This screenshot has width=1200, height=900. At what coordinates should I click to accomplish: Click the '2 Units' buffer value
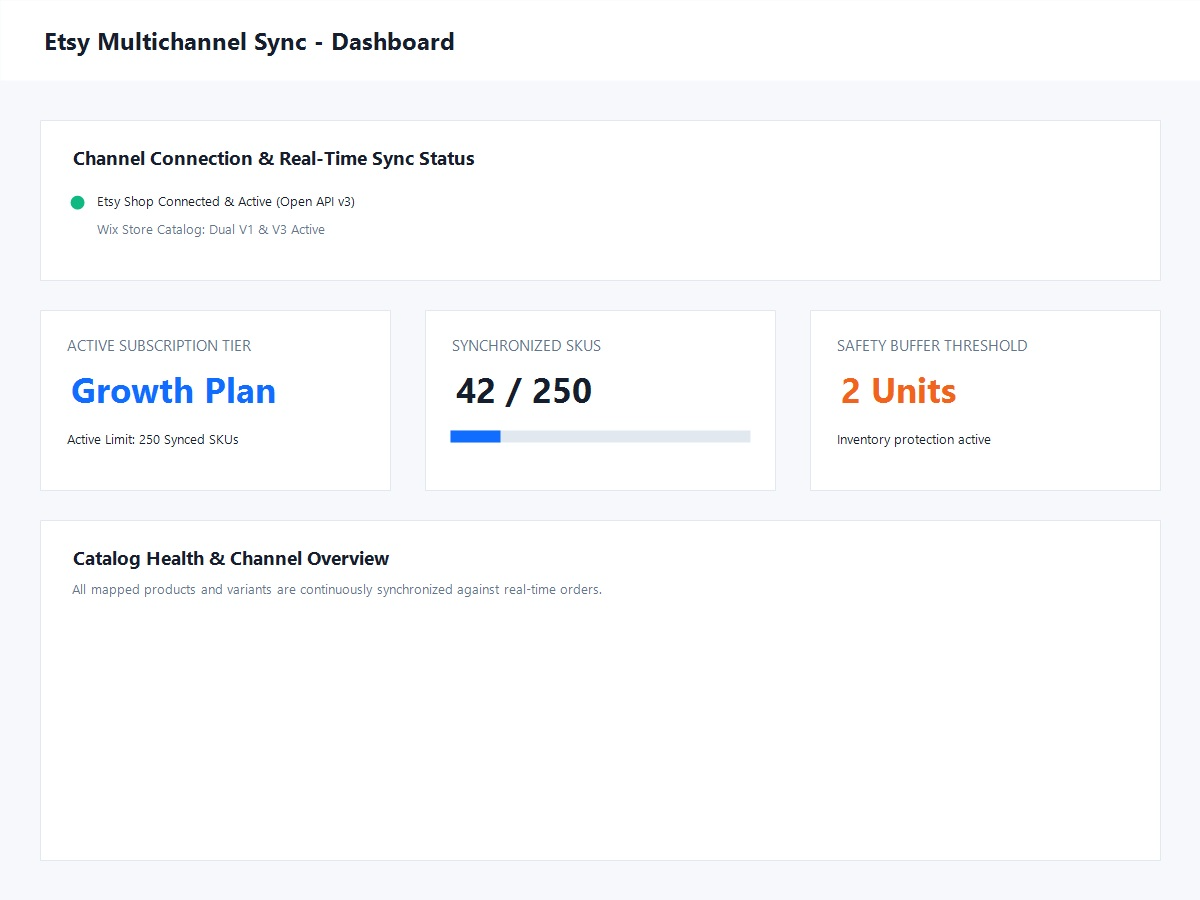tap(899, 391)
